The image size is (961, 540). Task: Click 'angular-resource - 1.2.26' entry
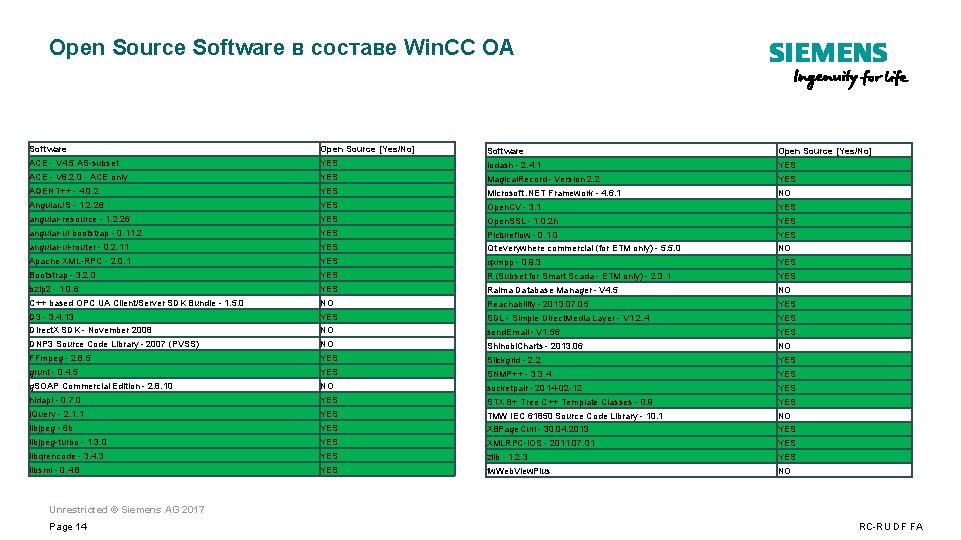[174, 219]
